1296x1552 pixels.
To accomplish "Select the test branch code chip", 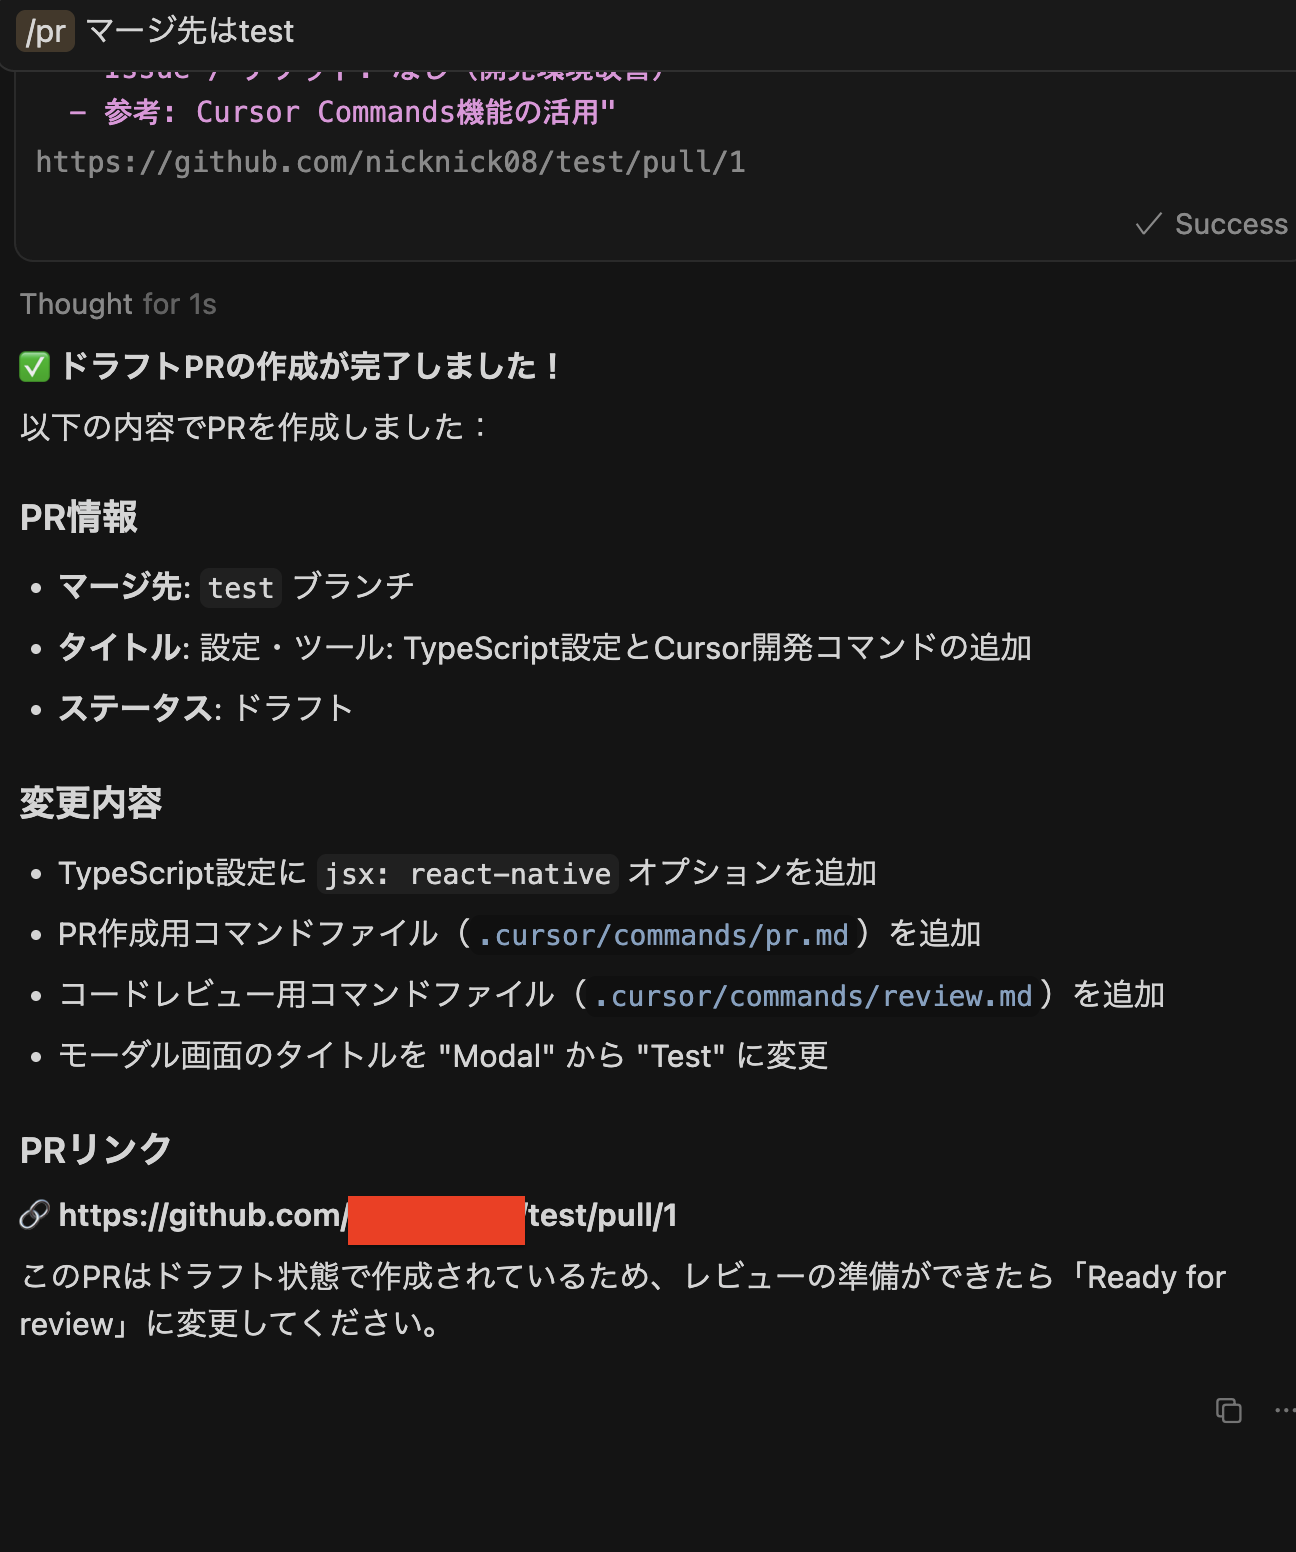I will (x=240, y=588).
